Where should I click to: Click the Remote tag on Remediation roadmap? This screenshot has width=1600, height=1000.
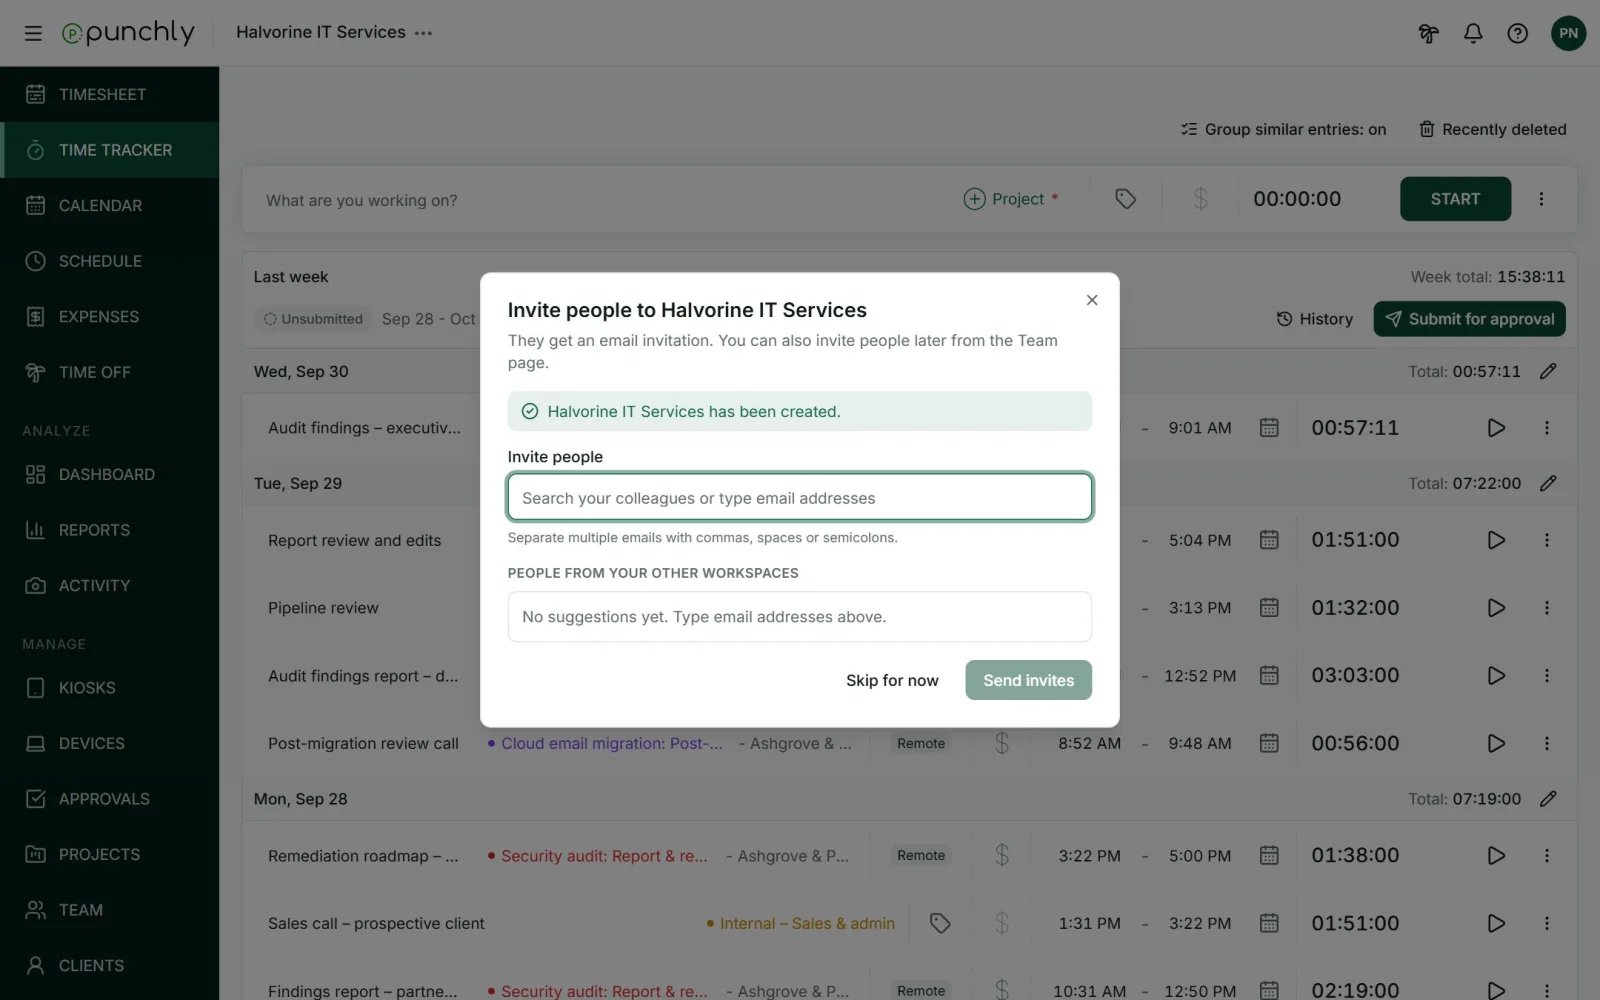pos(921,855)
